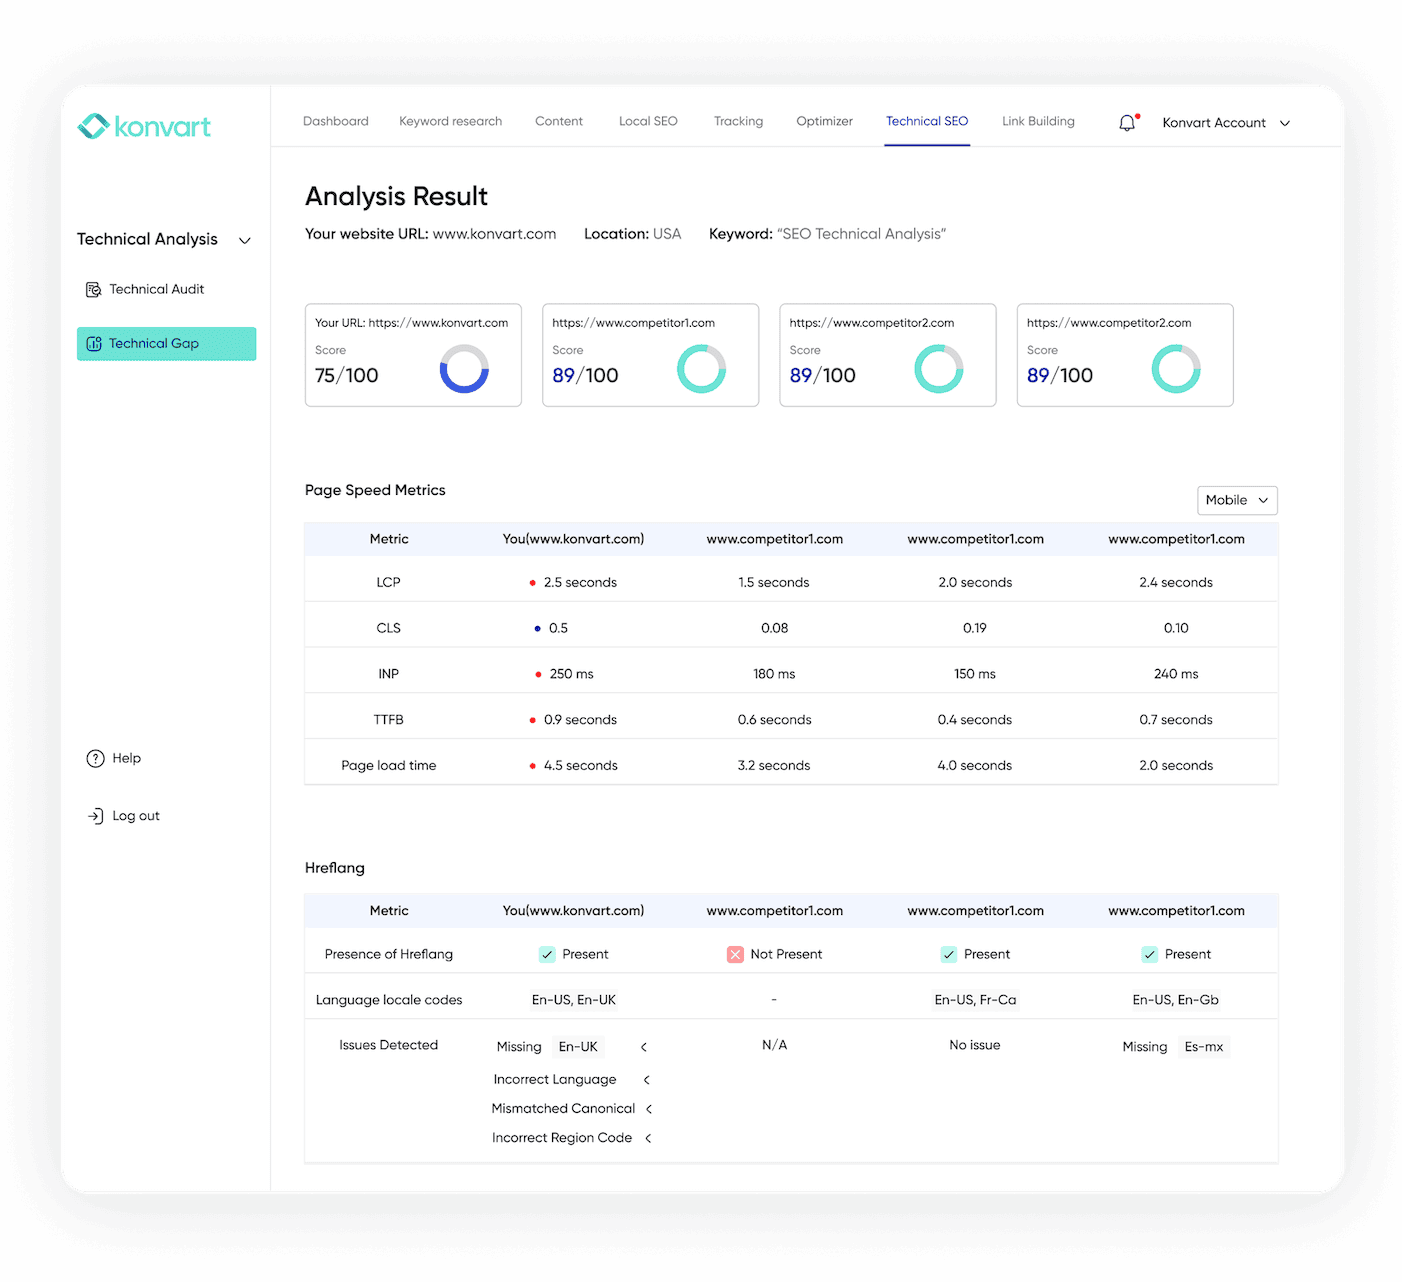The height and width of the screenshot is (1282, 1402).
Task: Click the En-UK tag next to Missing
Action: click(x=578, y=1047)
